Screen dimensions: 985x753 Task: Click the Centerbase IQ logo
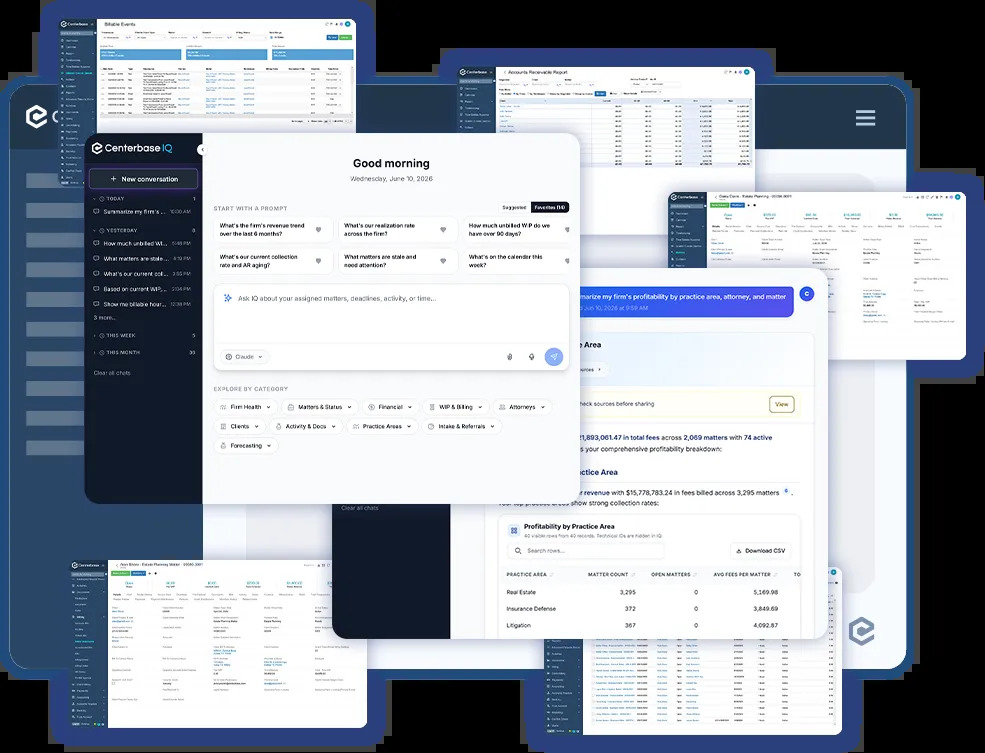point(132,148)
